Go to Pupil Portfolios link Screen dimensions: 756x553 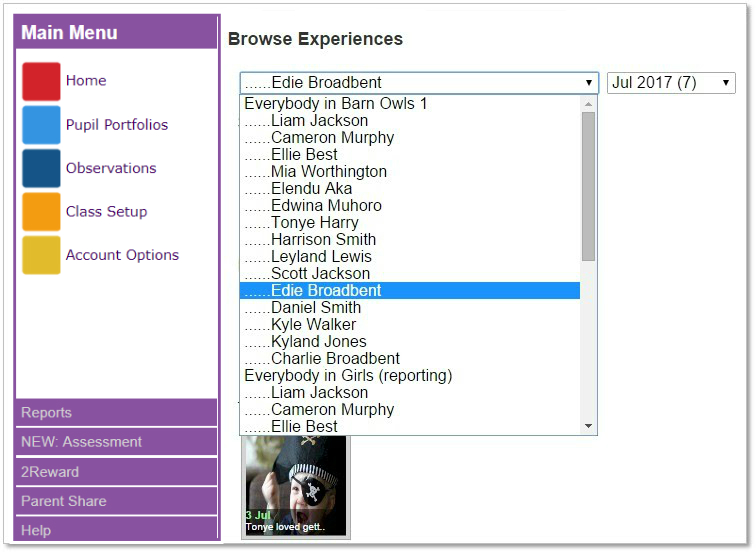tap(117, 124)
